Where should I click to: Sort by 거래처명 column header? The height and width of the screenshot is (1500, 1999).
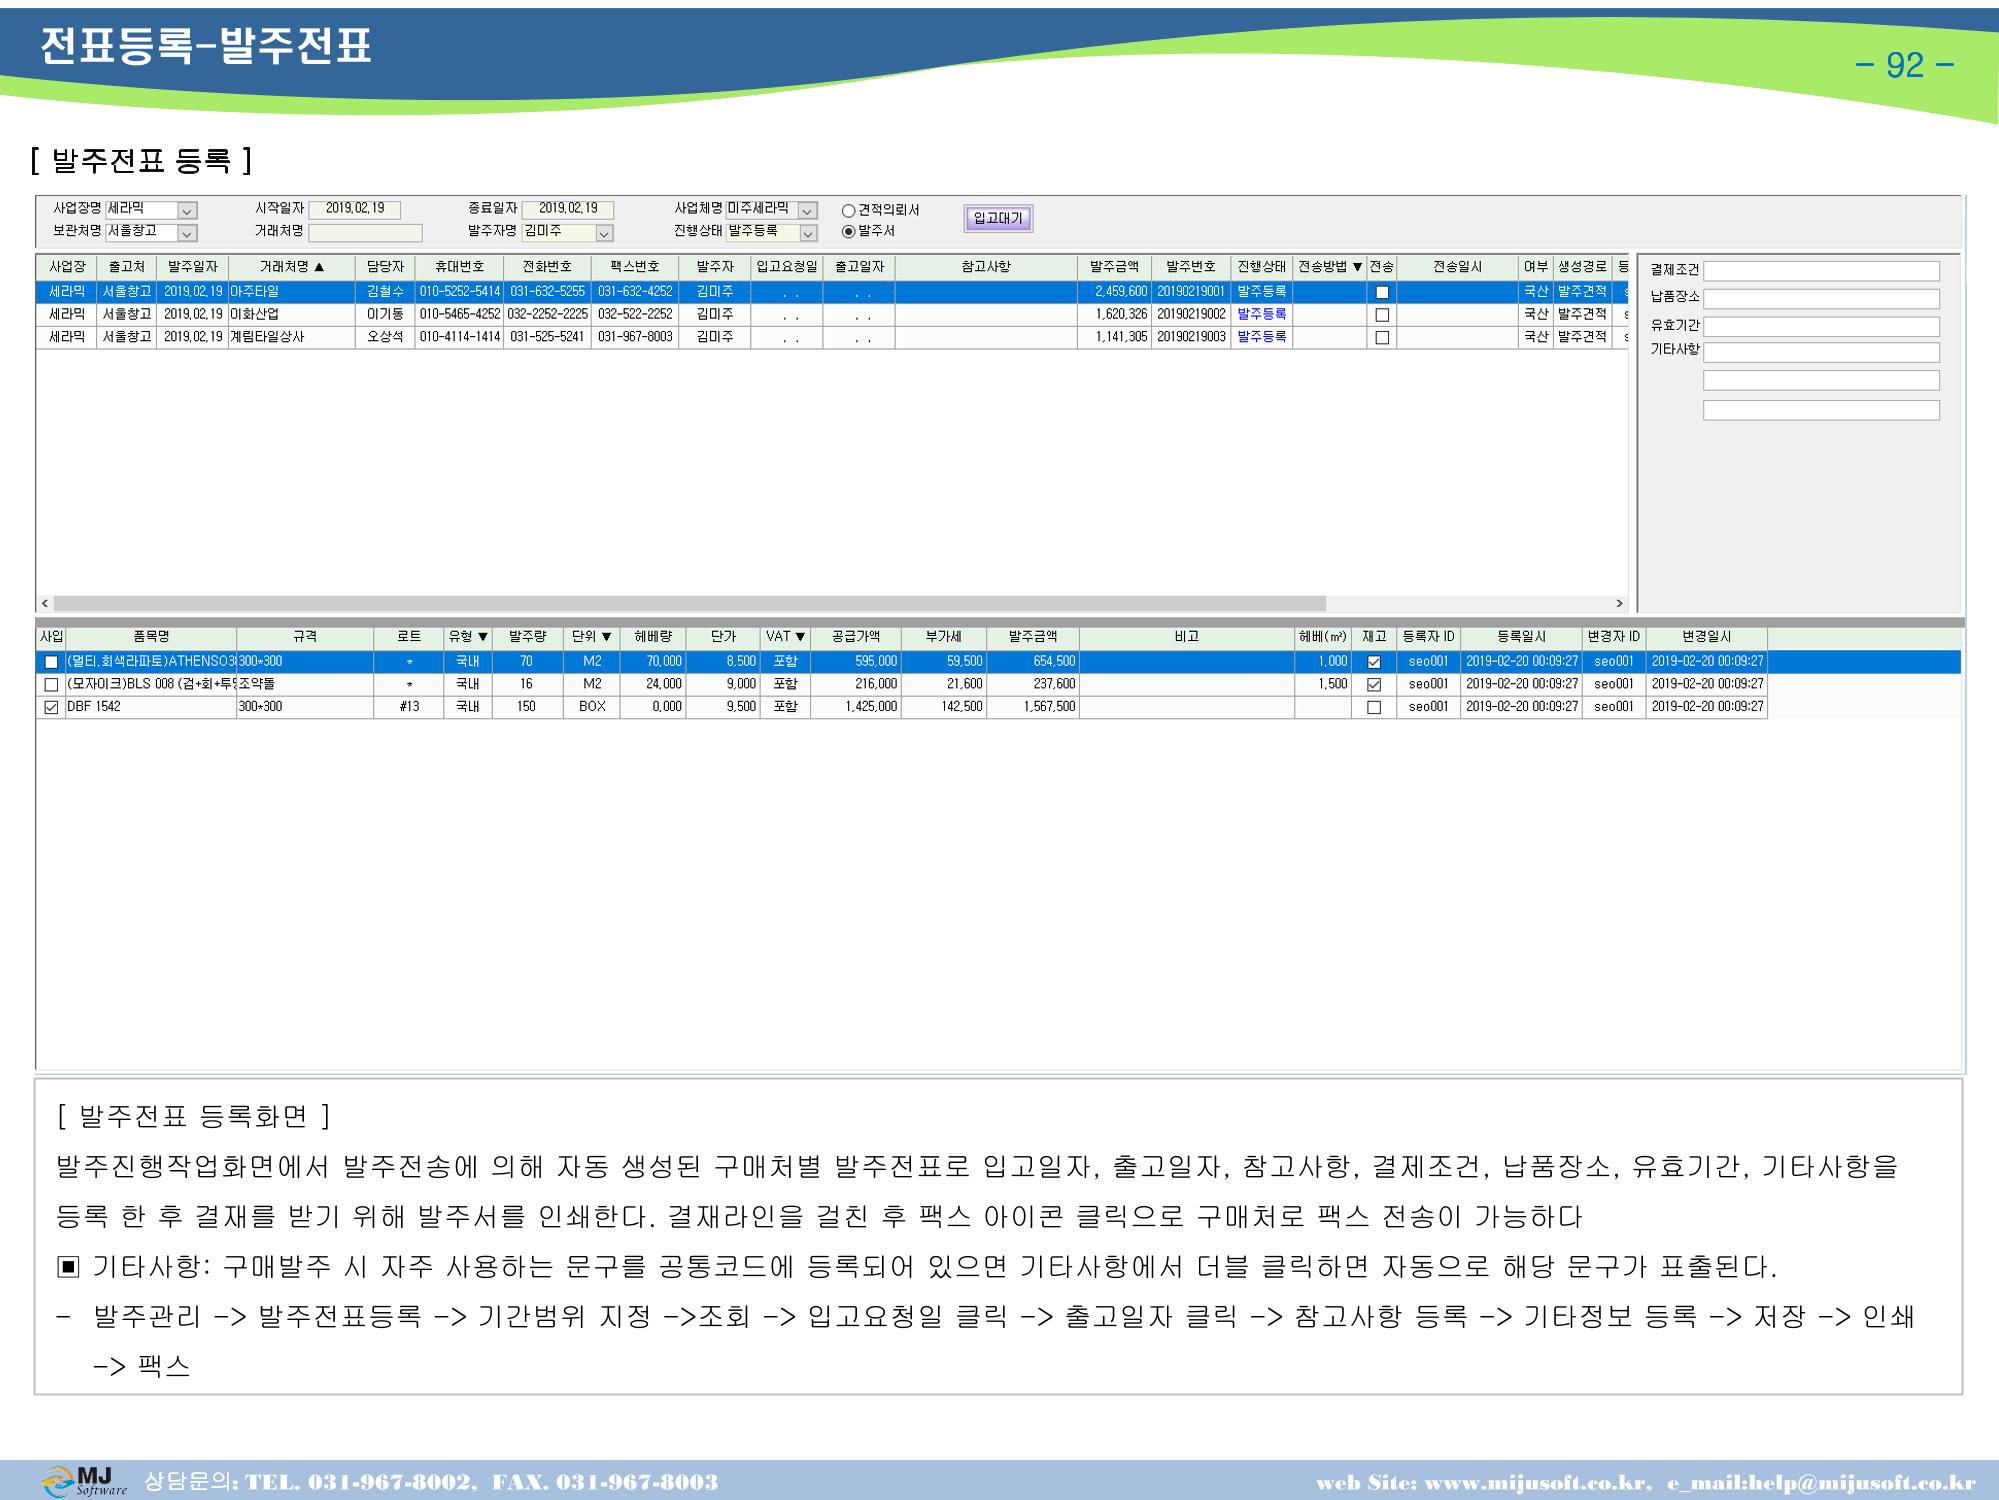[292, 267]
